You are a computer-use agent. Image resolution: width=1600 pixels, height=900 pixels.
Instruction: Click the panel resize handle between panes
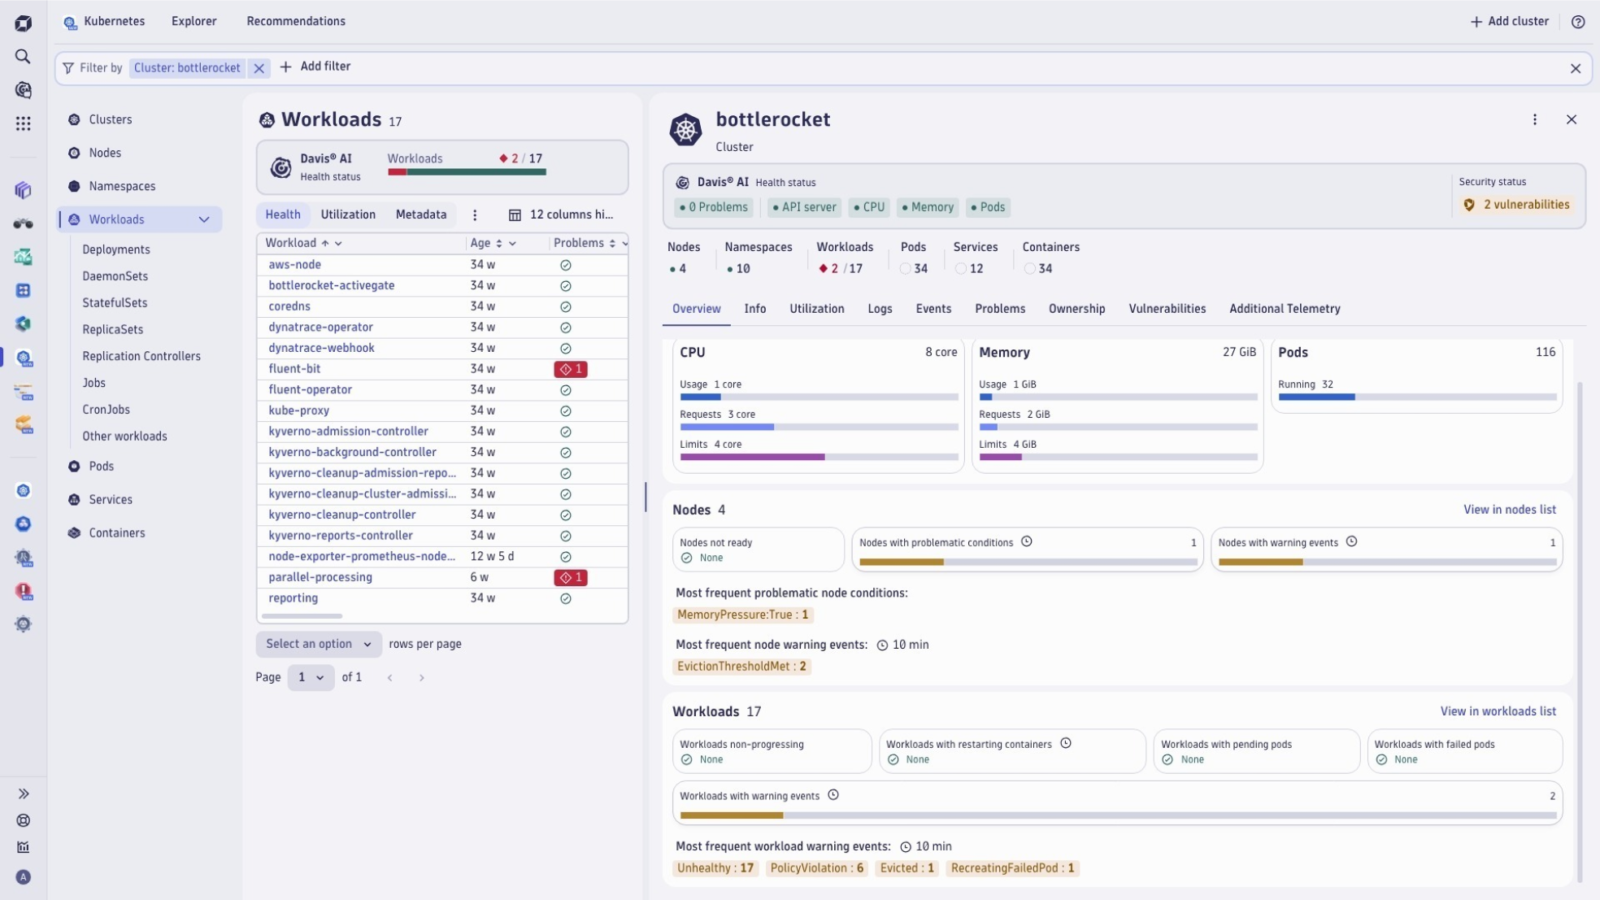tap(645, 496)
